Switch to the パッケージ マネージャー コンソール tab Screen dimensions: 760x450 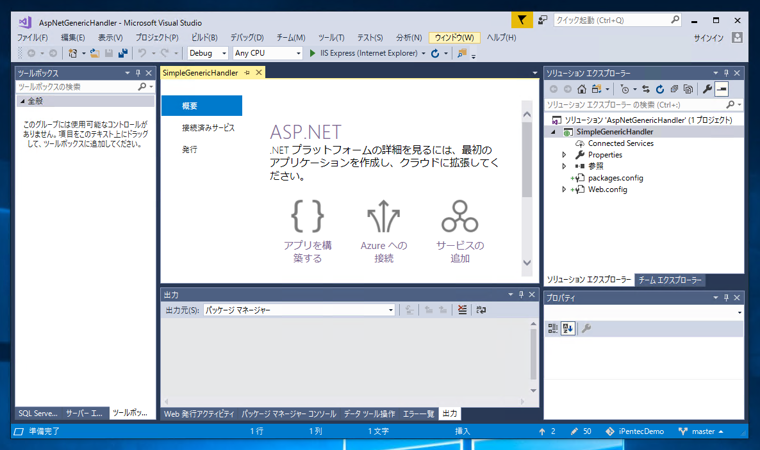289,414
